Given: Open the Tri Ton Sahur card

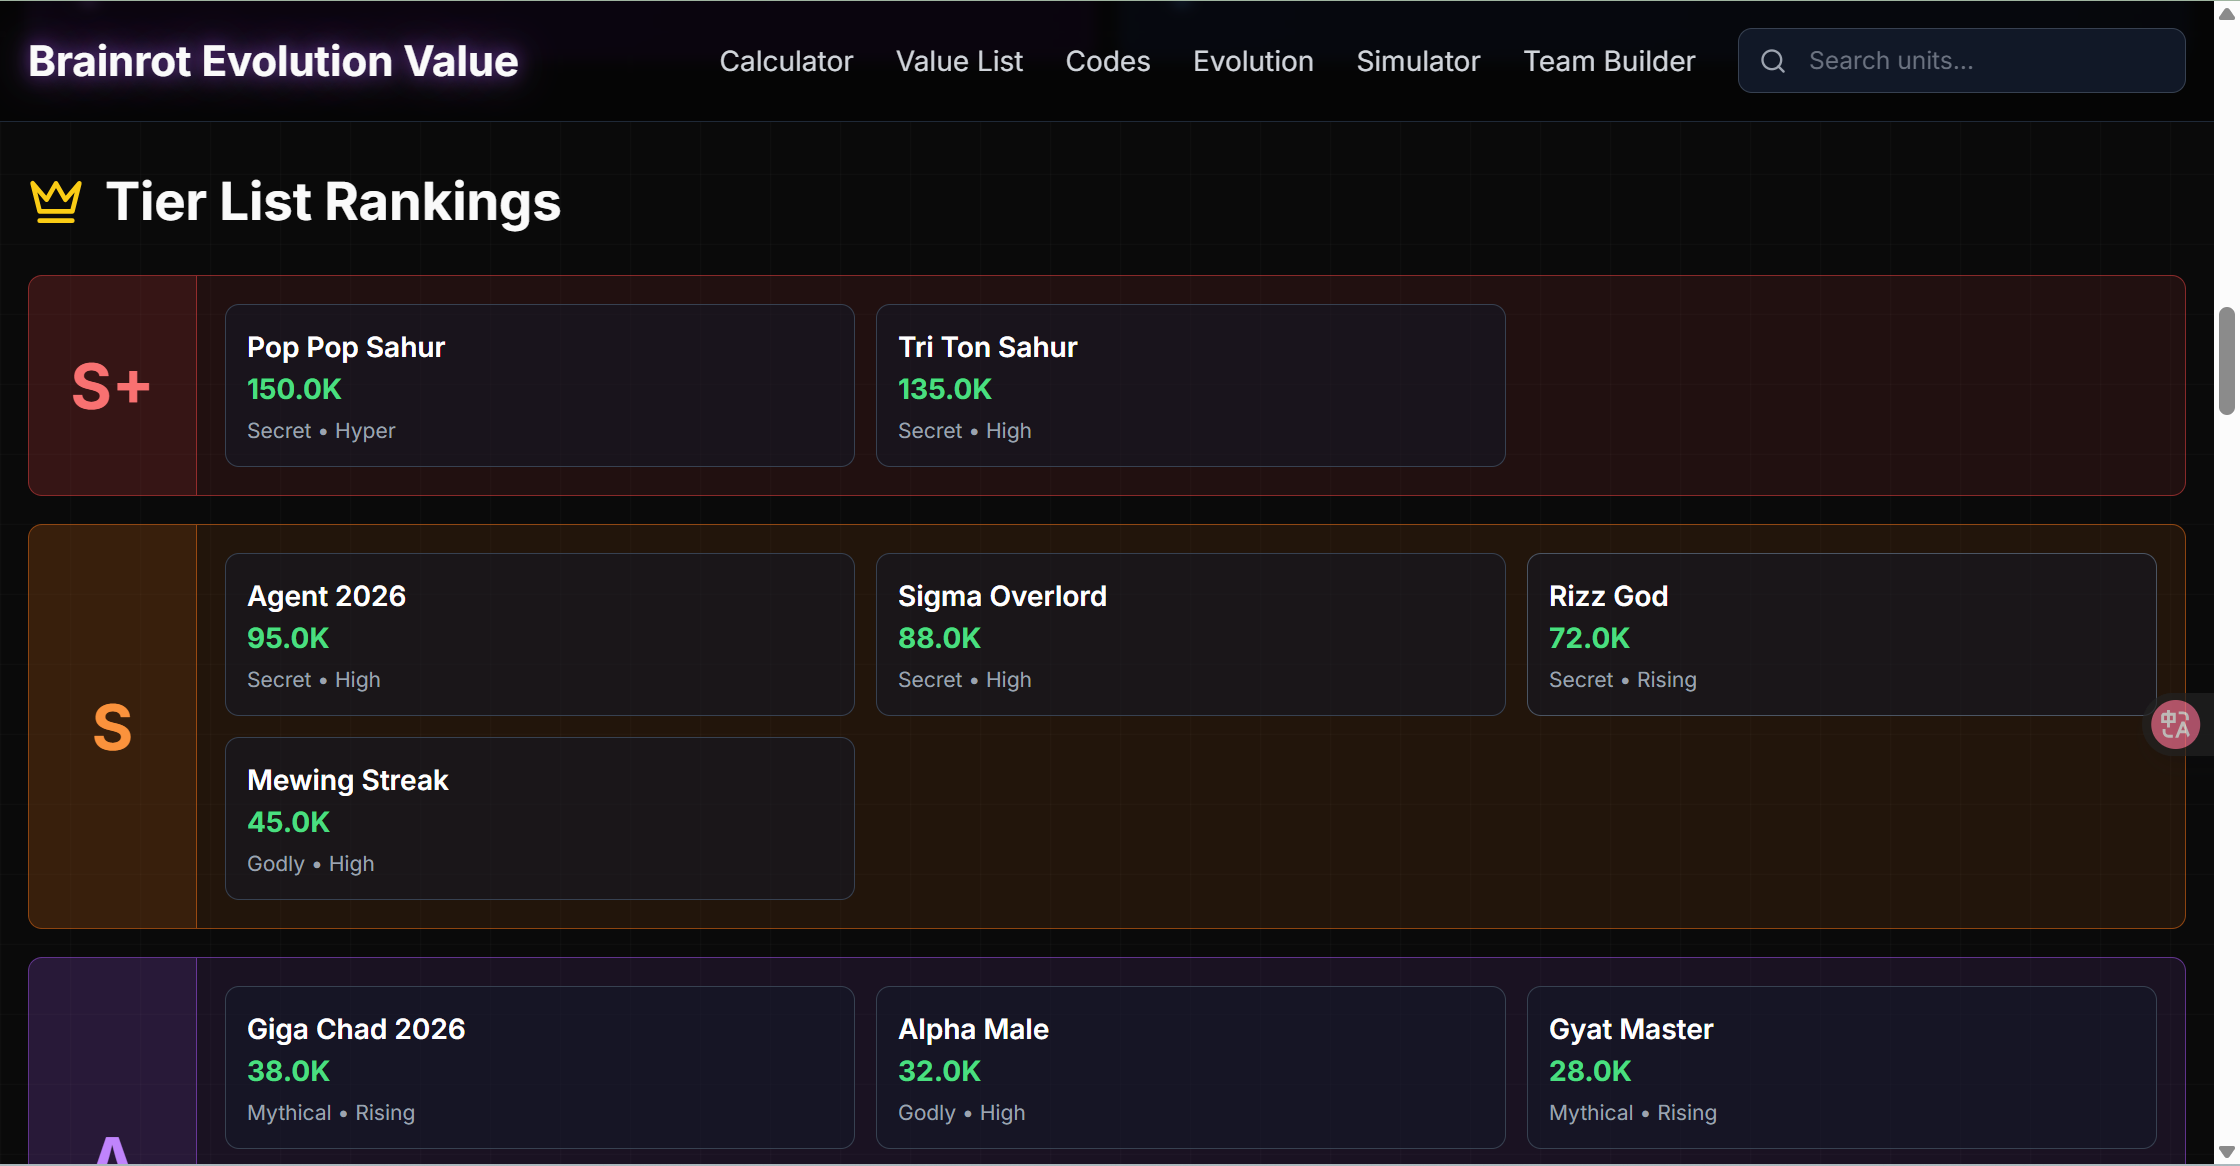Looking at the screenshot, I should coord(1190,385).
